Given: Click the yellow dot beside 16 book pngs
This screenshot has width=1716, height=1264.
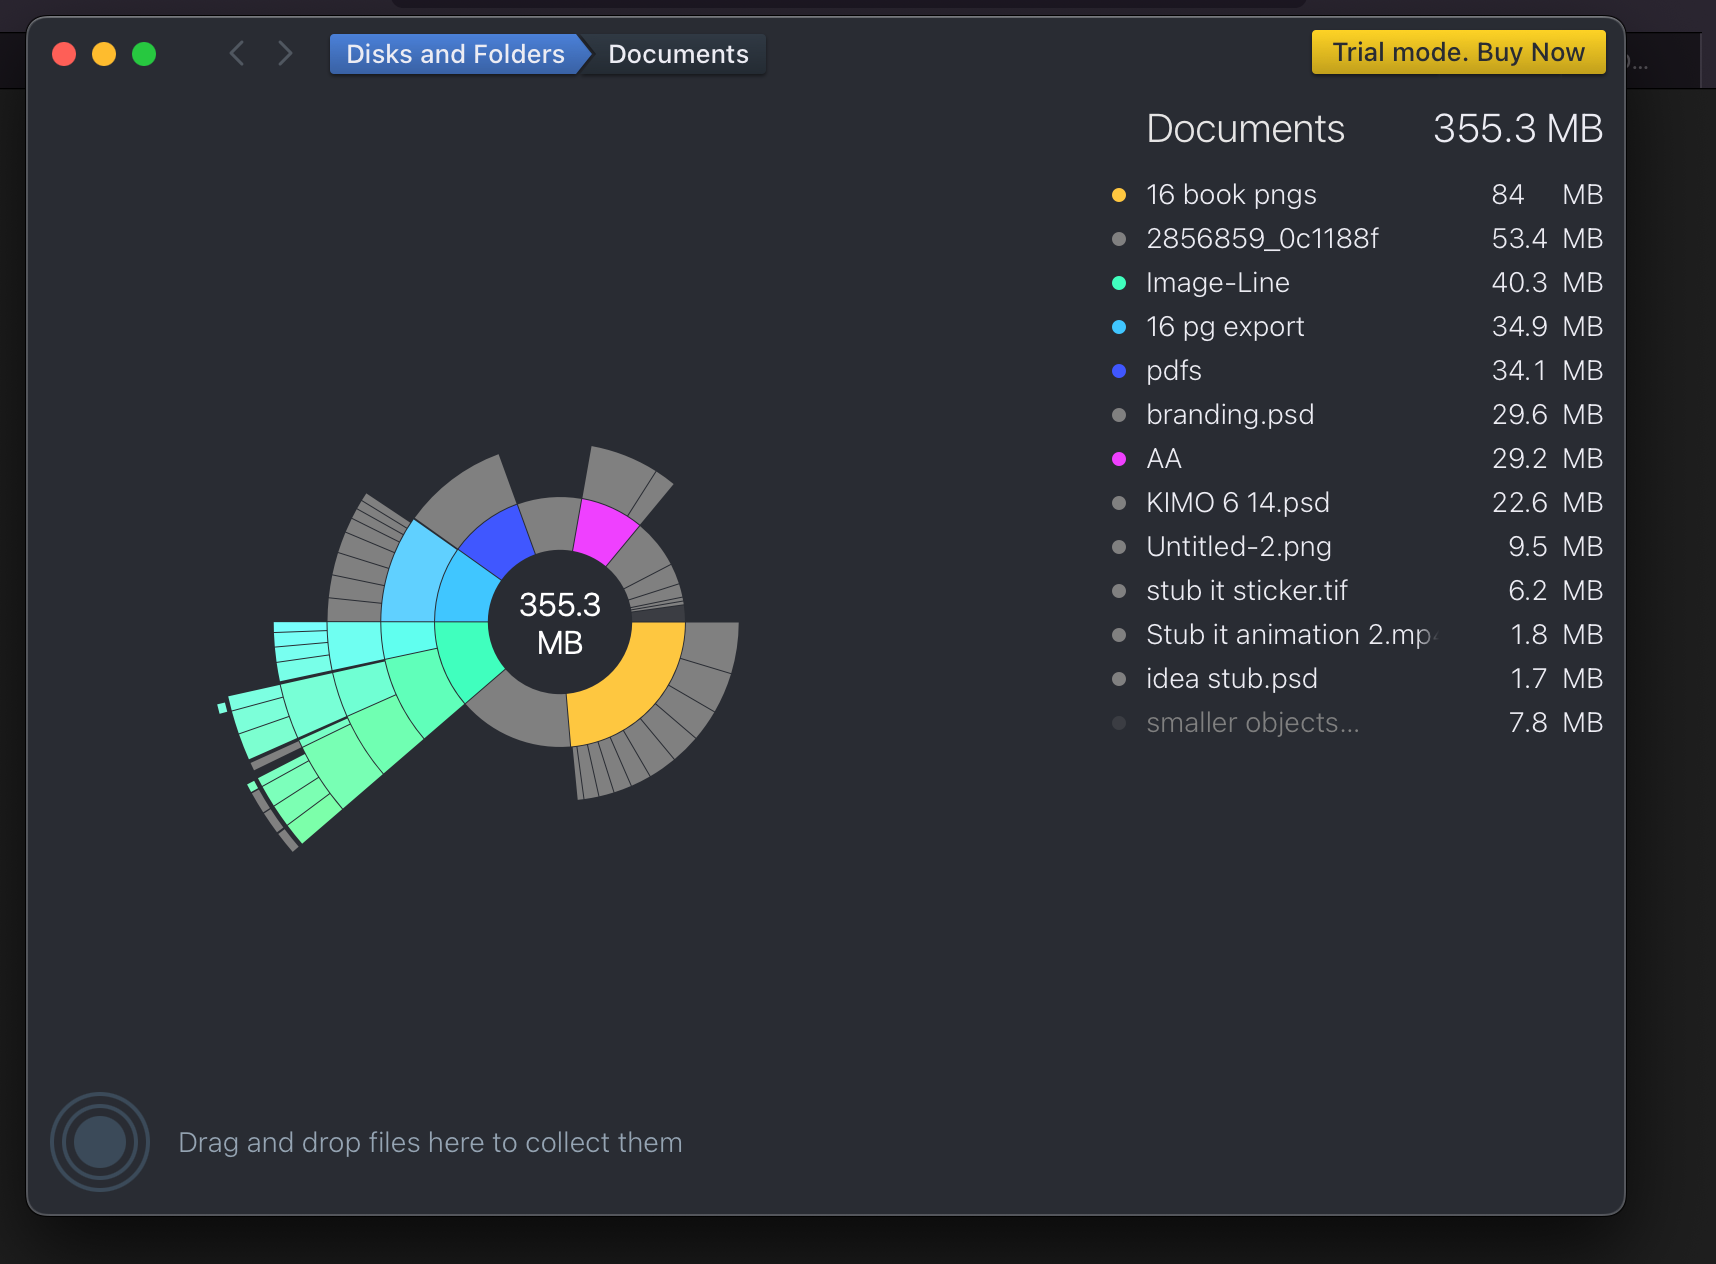Looking at the screenshot, I should click(x=1119, y=195).
